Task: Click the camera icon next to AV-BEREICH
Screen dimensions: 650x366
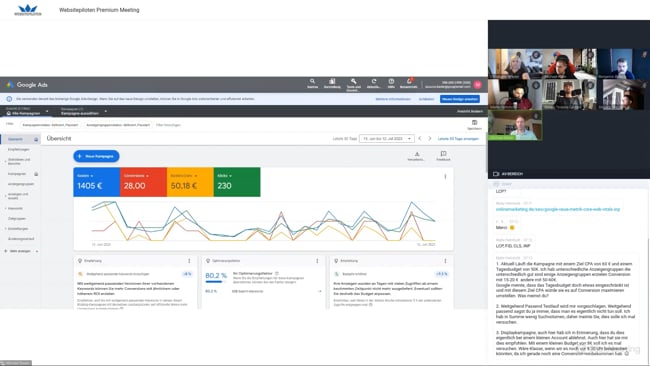Action: pos(495,174)
